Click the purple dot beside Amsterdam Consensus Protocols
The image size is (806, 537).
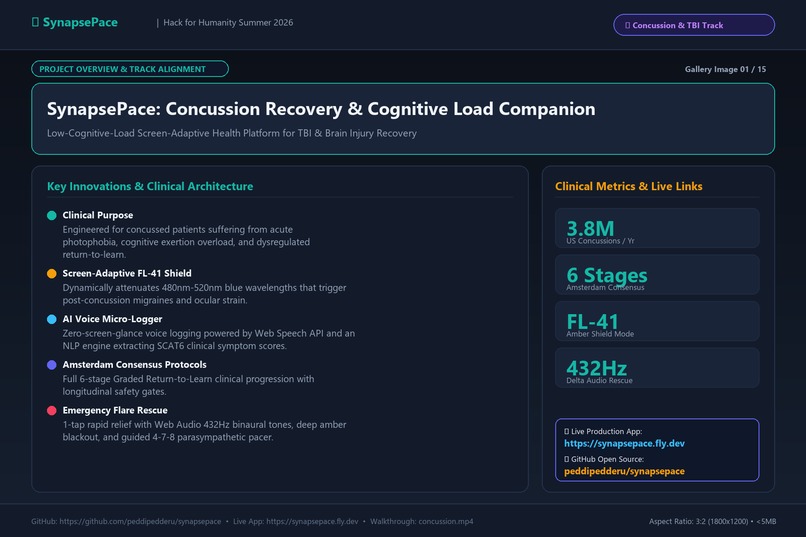tap(51, 365)
